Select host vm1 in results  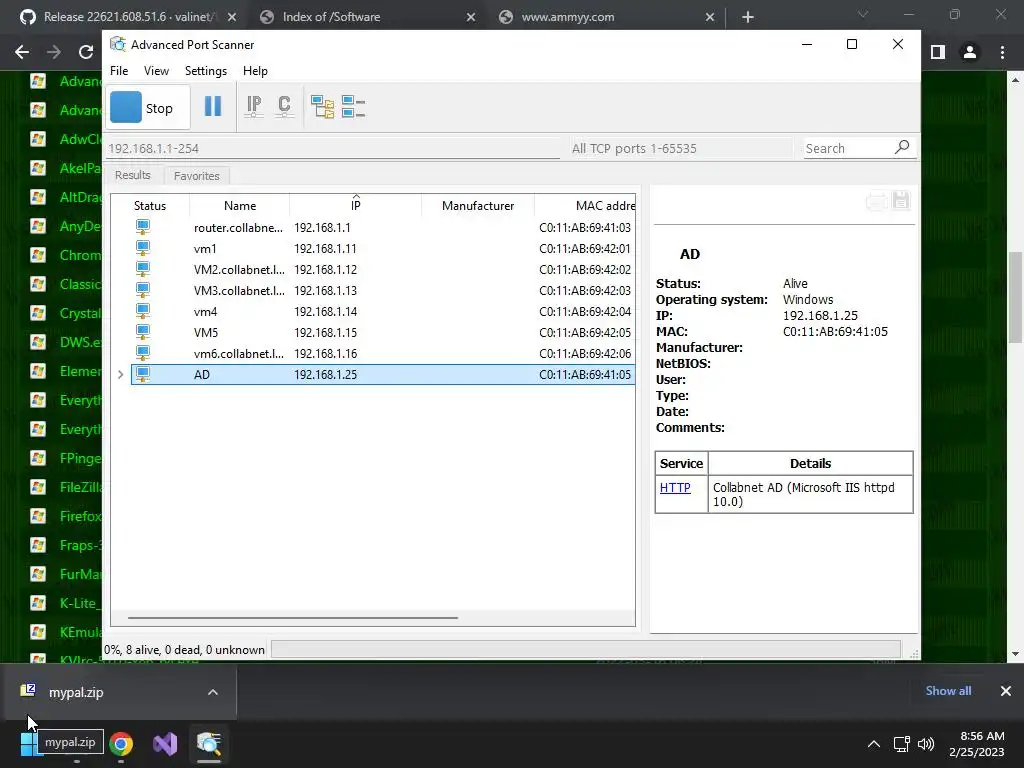tap(383, 248)
